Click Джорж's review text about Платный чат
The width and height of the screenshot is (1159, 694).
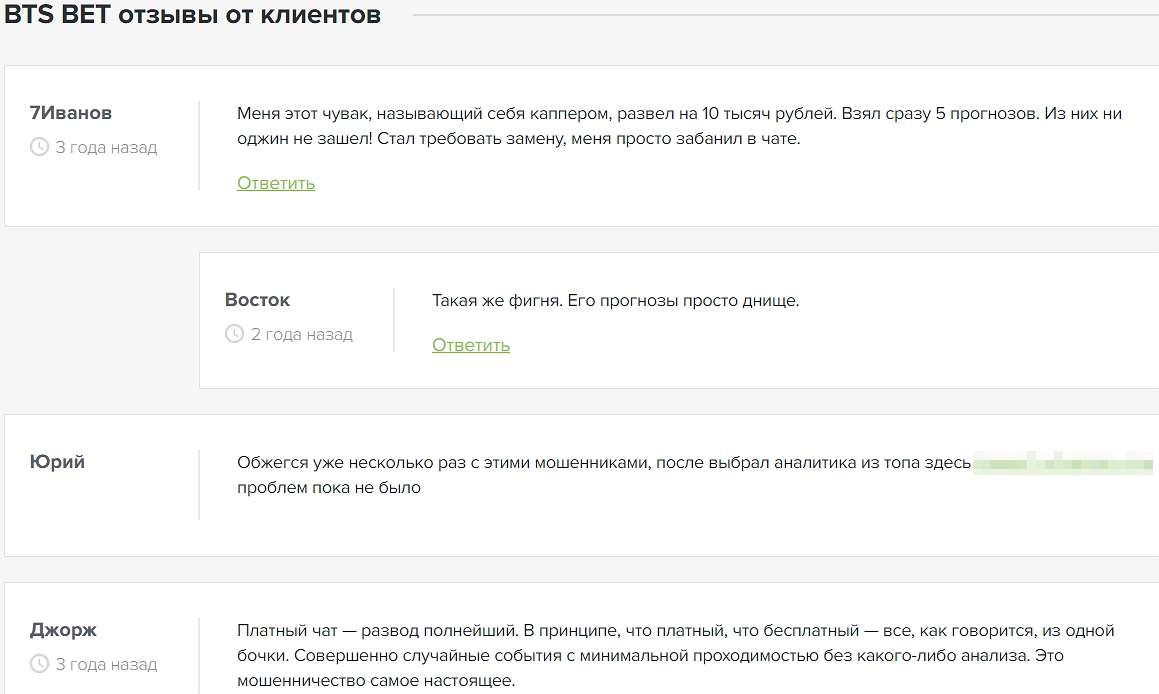tap(675, 631)
